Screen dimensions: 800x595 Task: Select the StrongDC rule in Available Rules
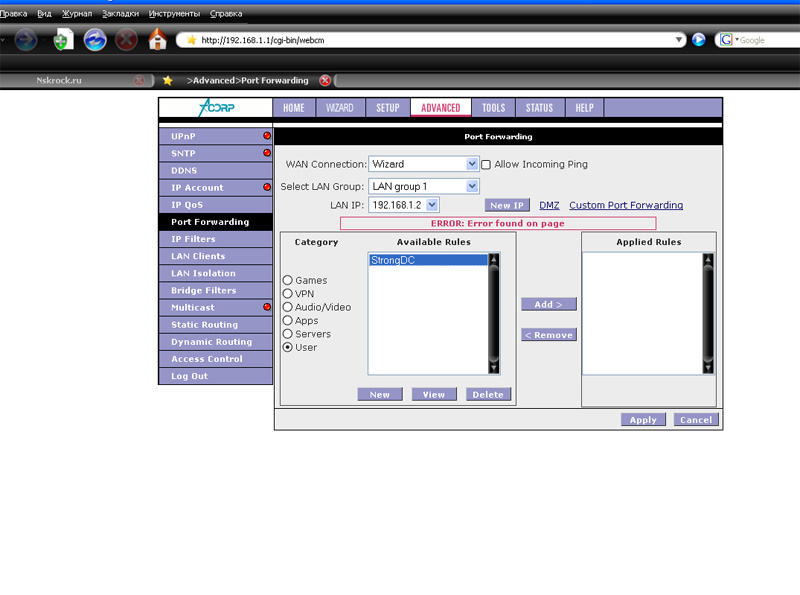pyautogui.click(x=428, y=260)
